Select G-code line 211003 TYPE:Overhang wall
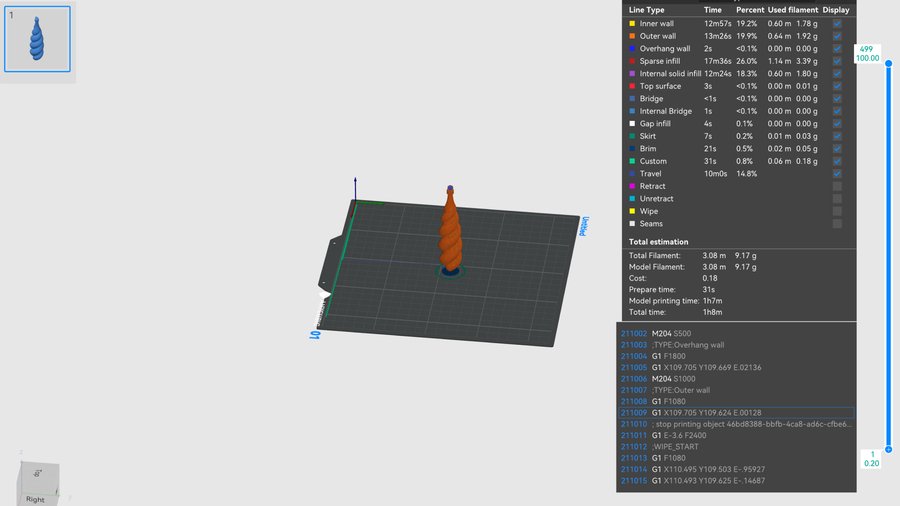This screenshot has height=506, width=900. [x=736, y=345]
